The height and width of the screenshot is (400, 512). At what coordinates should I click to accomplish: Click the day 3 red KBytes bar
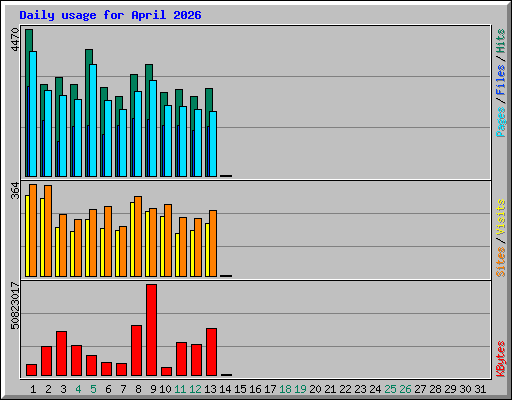pos(61,354)
